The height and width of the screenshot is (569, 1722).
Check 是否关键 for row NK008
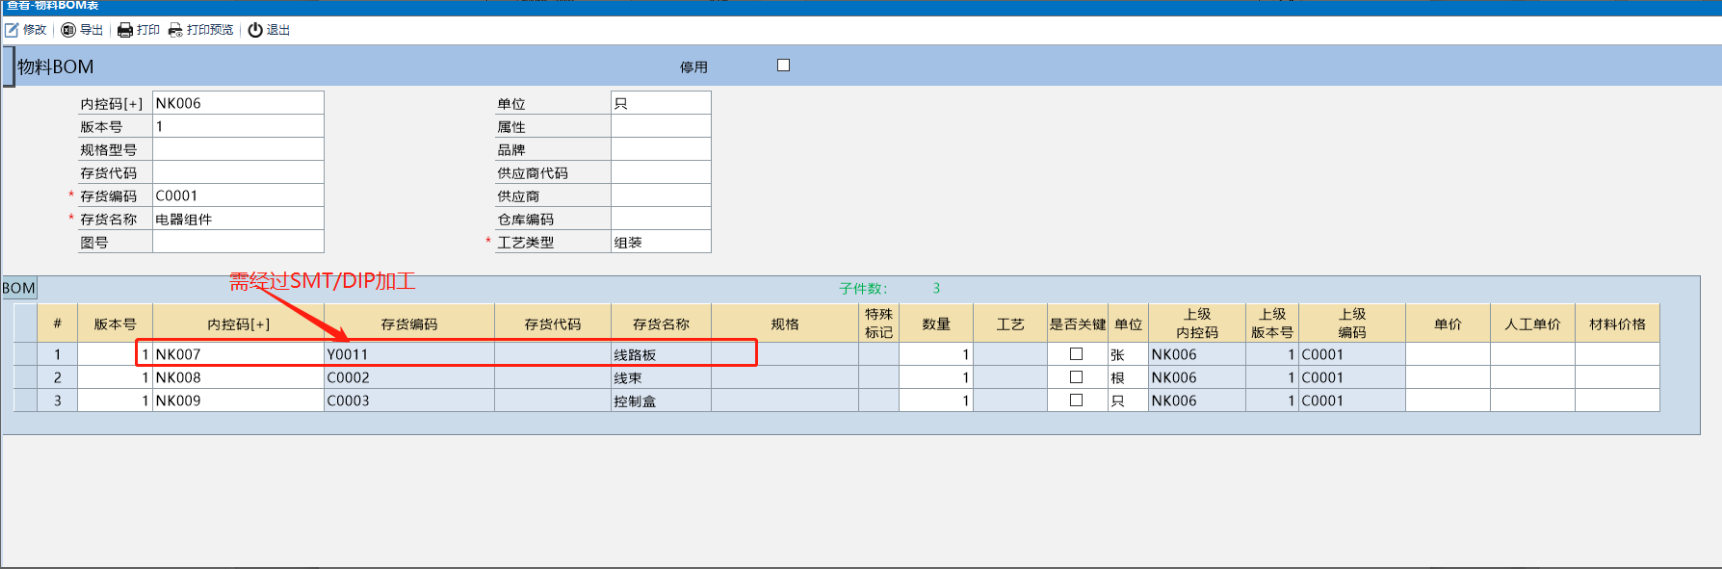tap(1076, 377)
